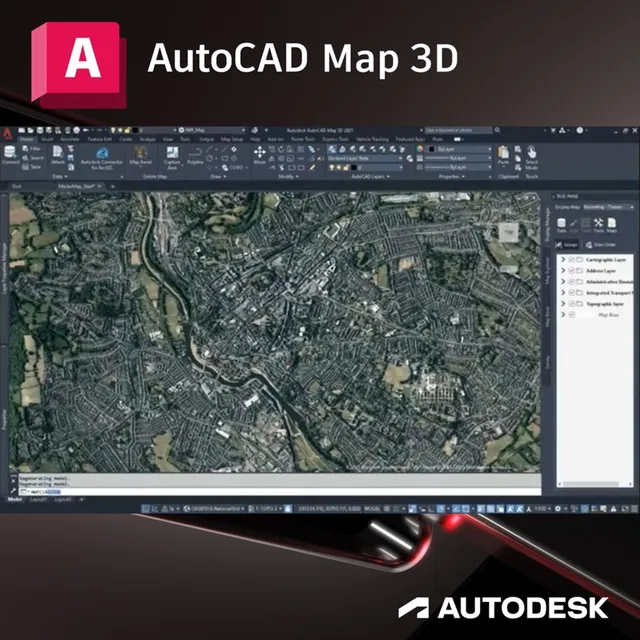
Task: Click the Layer Properties icon
Action: pyautogui.click(x=332, y=149)
